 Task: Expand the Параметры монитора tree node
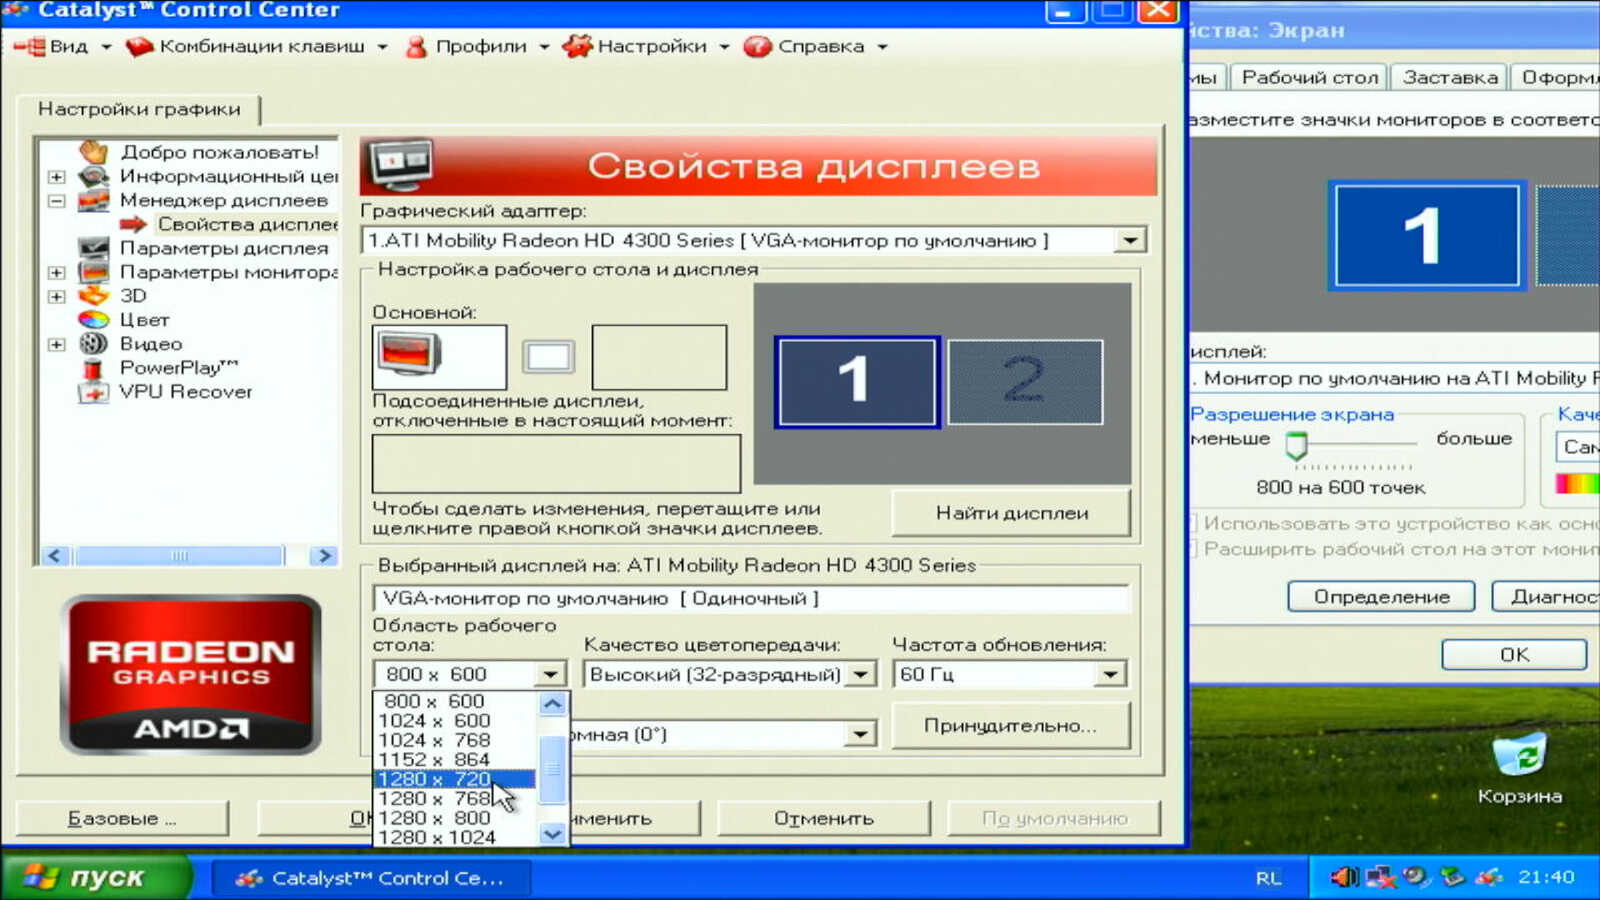(x=57, y=273)
